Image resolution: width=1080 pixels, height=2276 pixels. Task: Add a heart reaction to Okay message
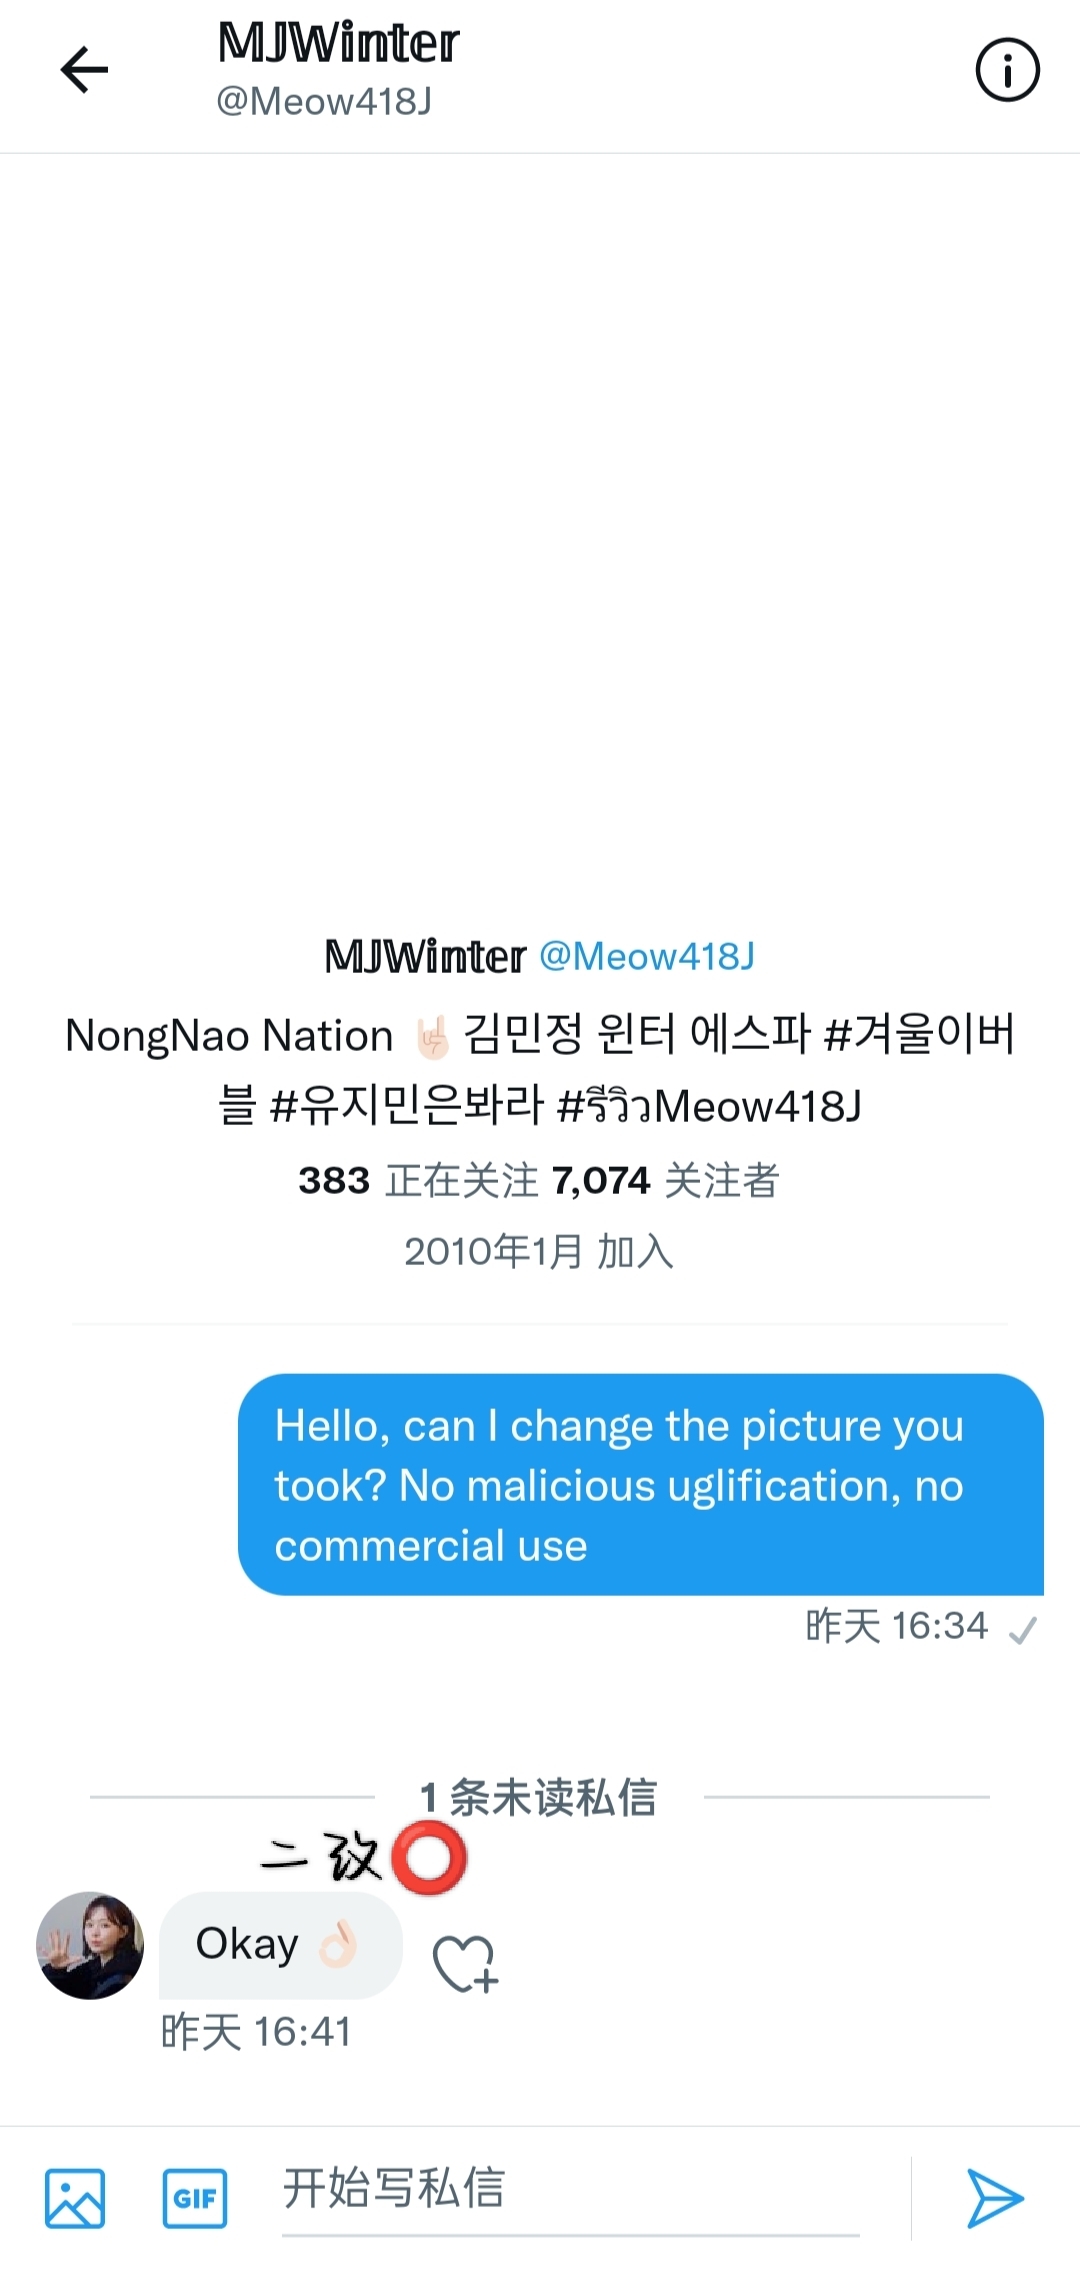(465, 1964)
